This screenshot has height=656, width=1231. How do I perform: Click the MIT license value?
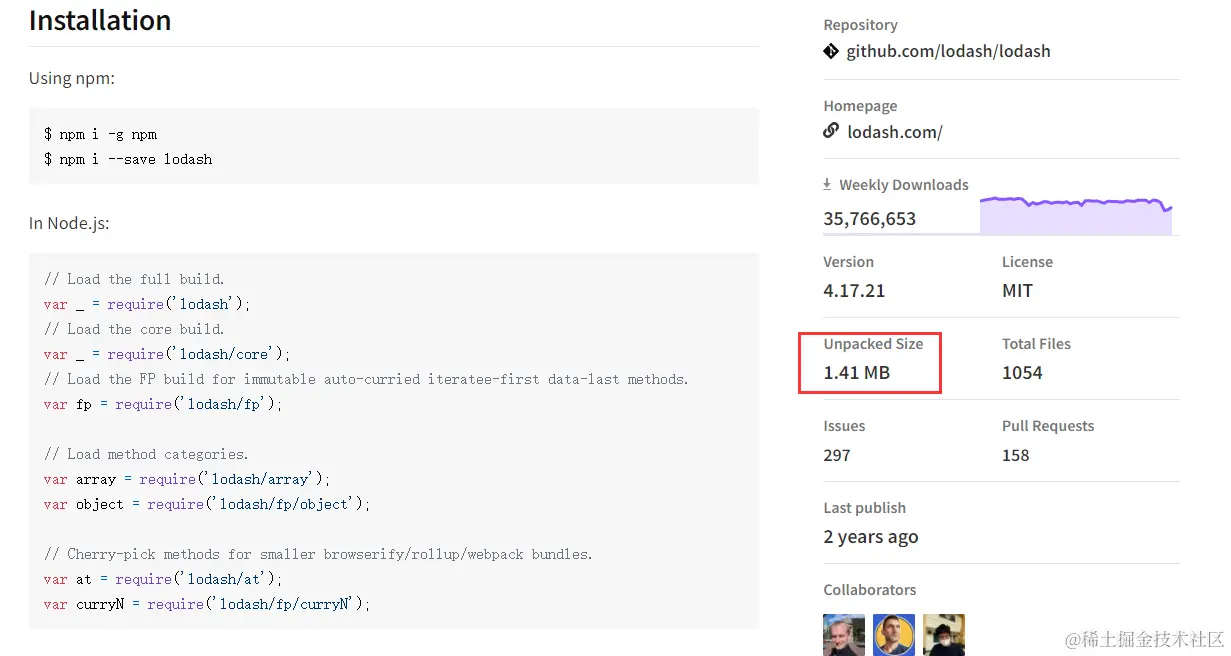[x=1017, y=291]
